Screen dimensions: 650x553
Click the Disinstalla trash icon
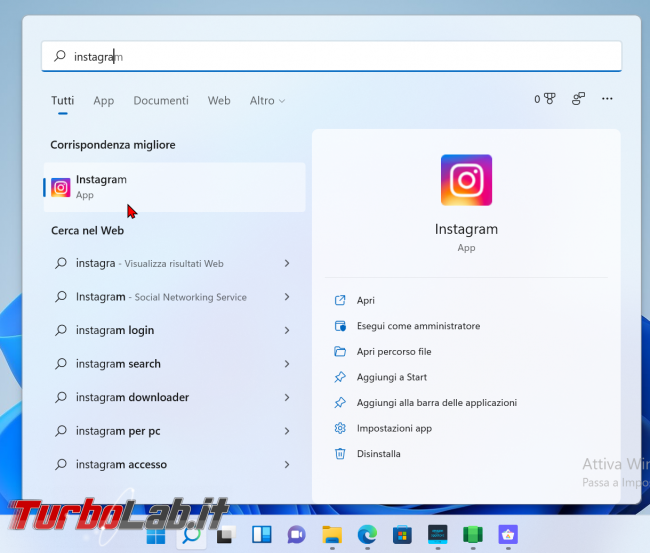tap(340, 454)
